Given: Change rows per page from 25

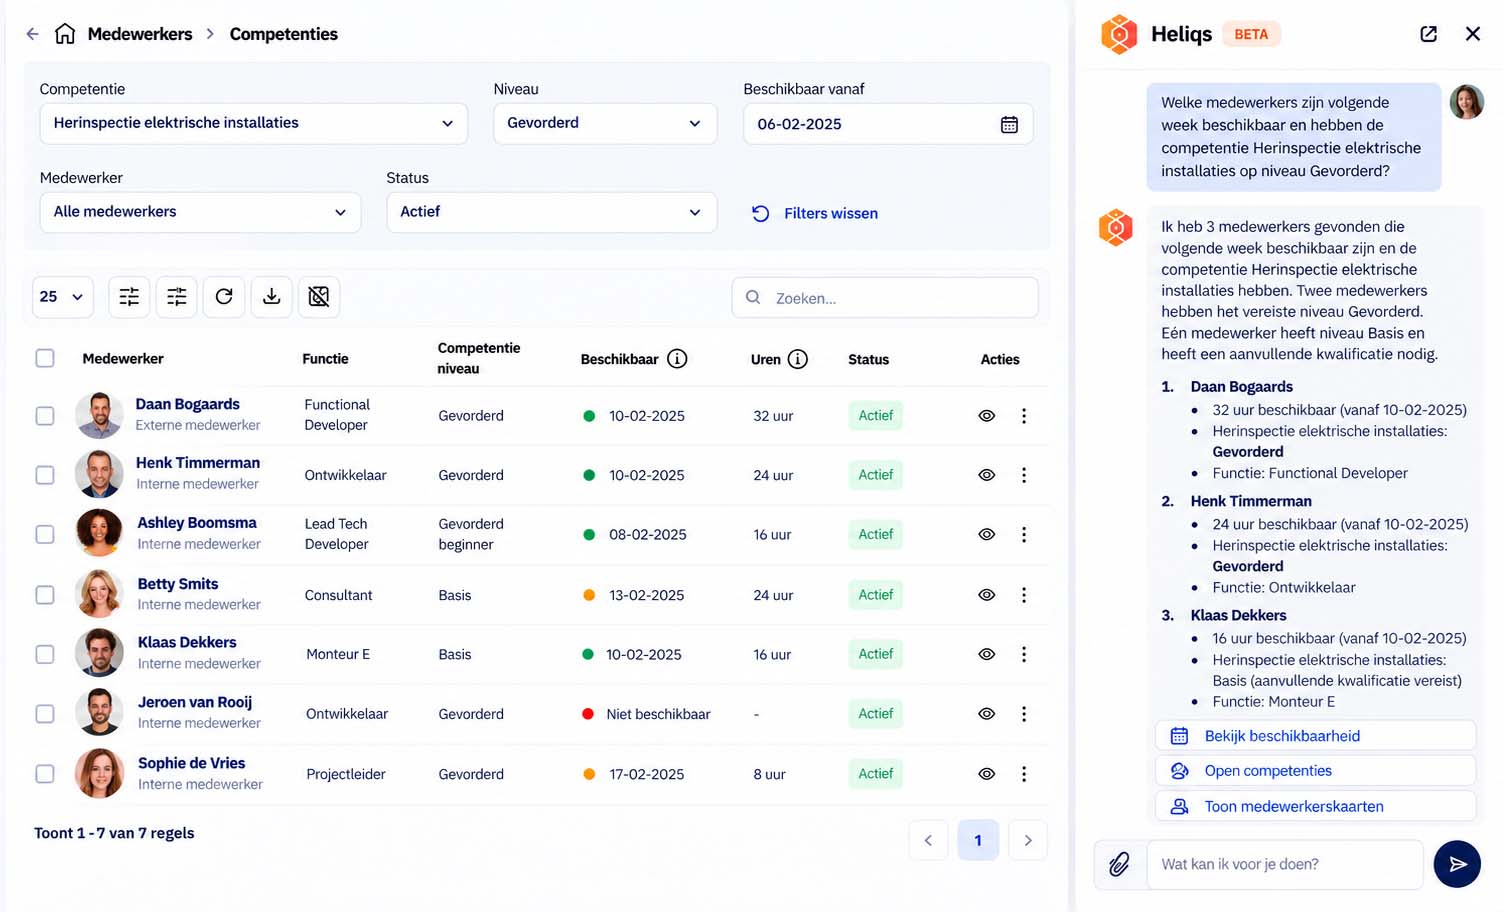Looking at the screenshot, I should 62,297.
